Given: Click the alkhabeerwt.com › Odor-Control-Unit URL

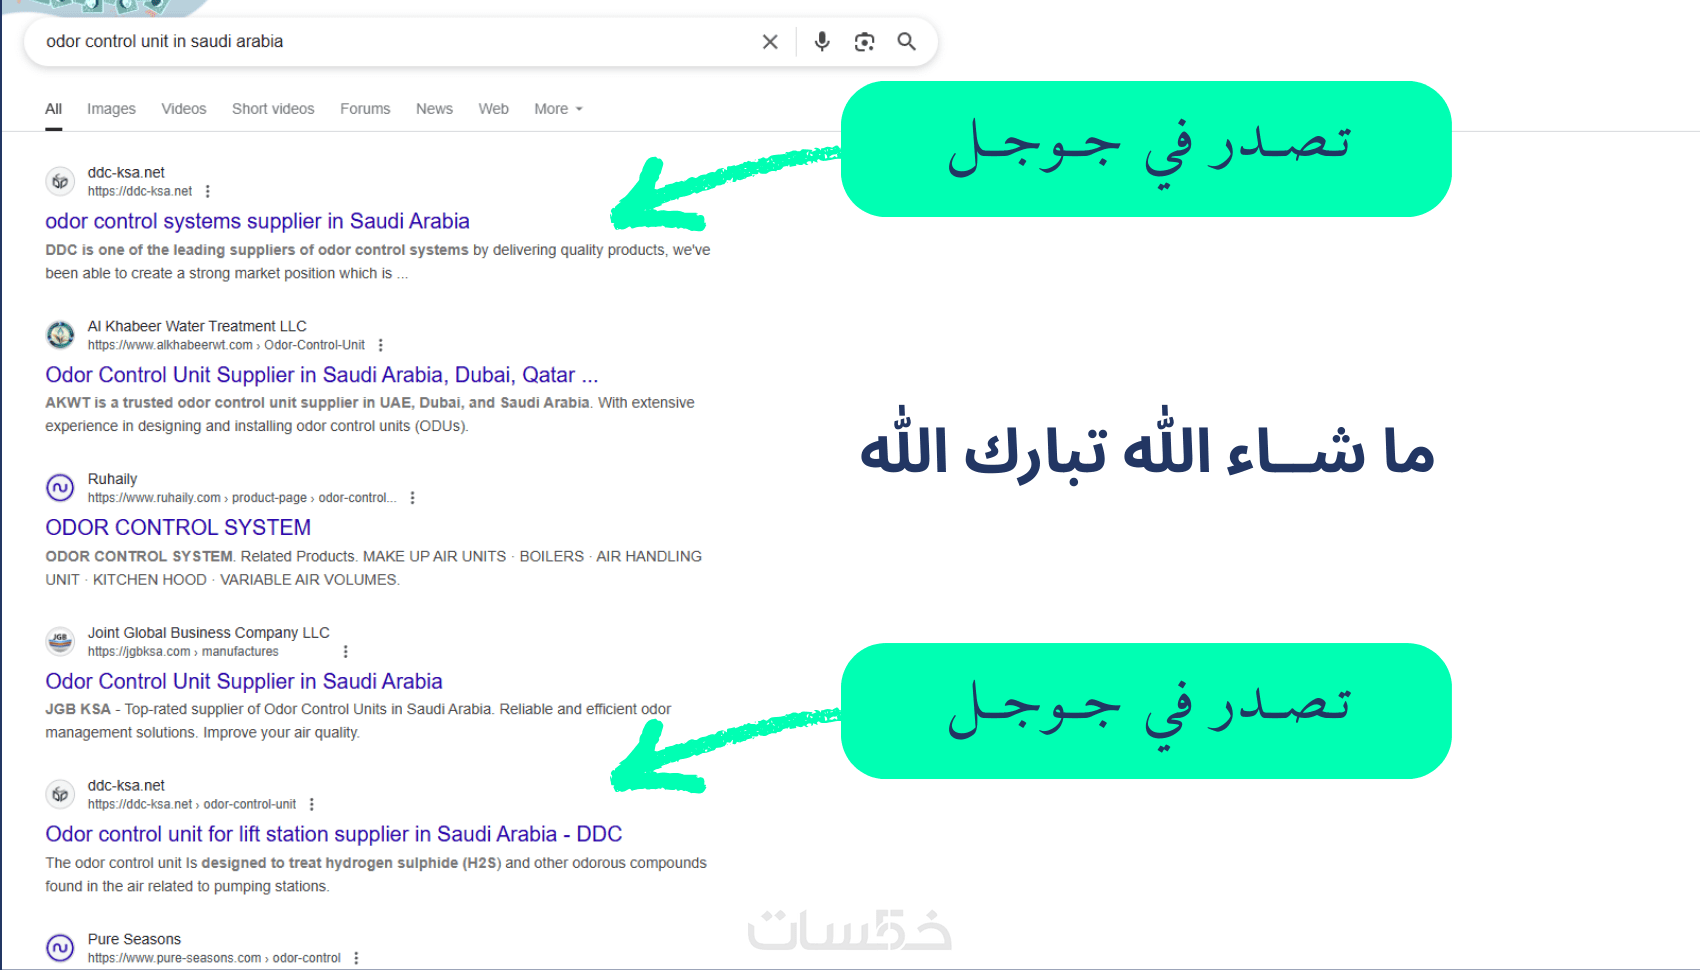Looking at the screenshot, I should [226, 345].
